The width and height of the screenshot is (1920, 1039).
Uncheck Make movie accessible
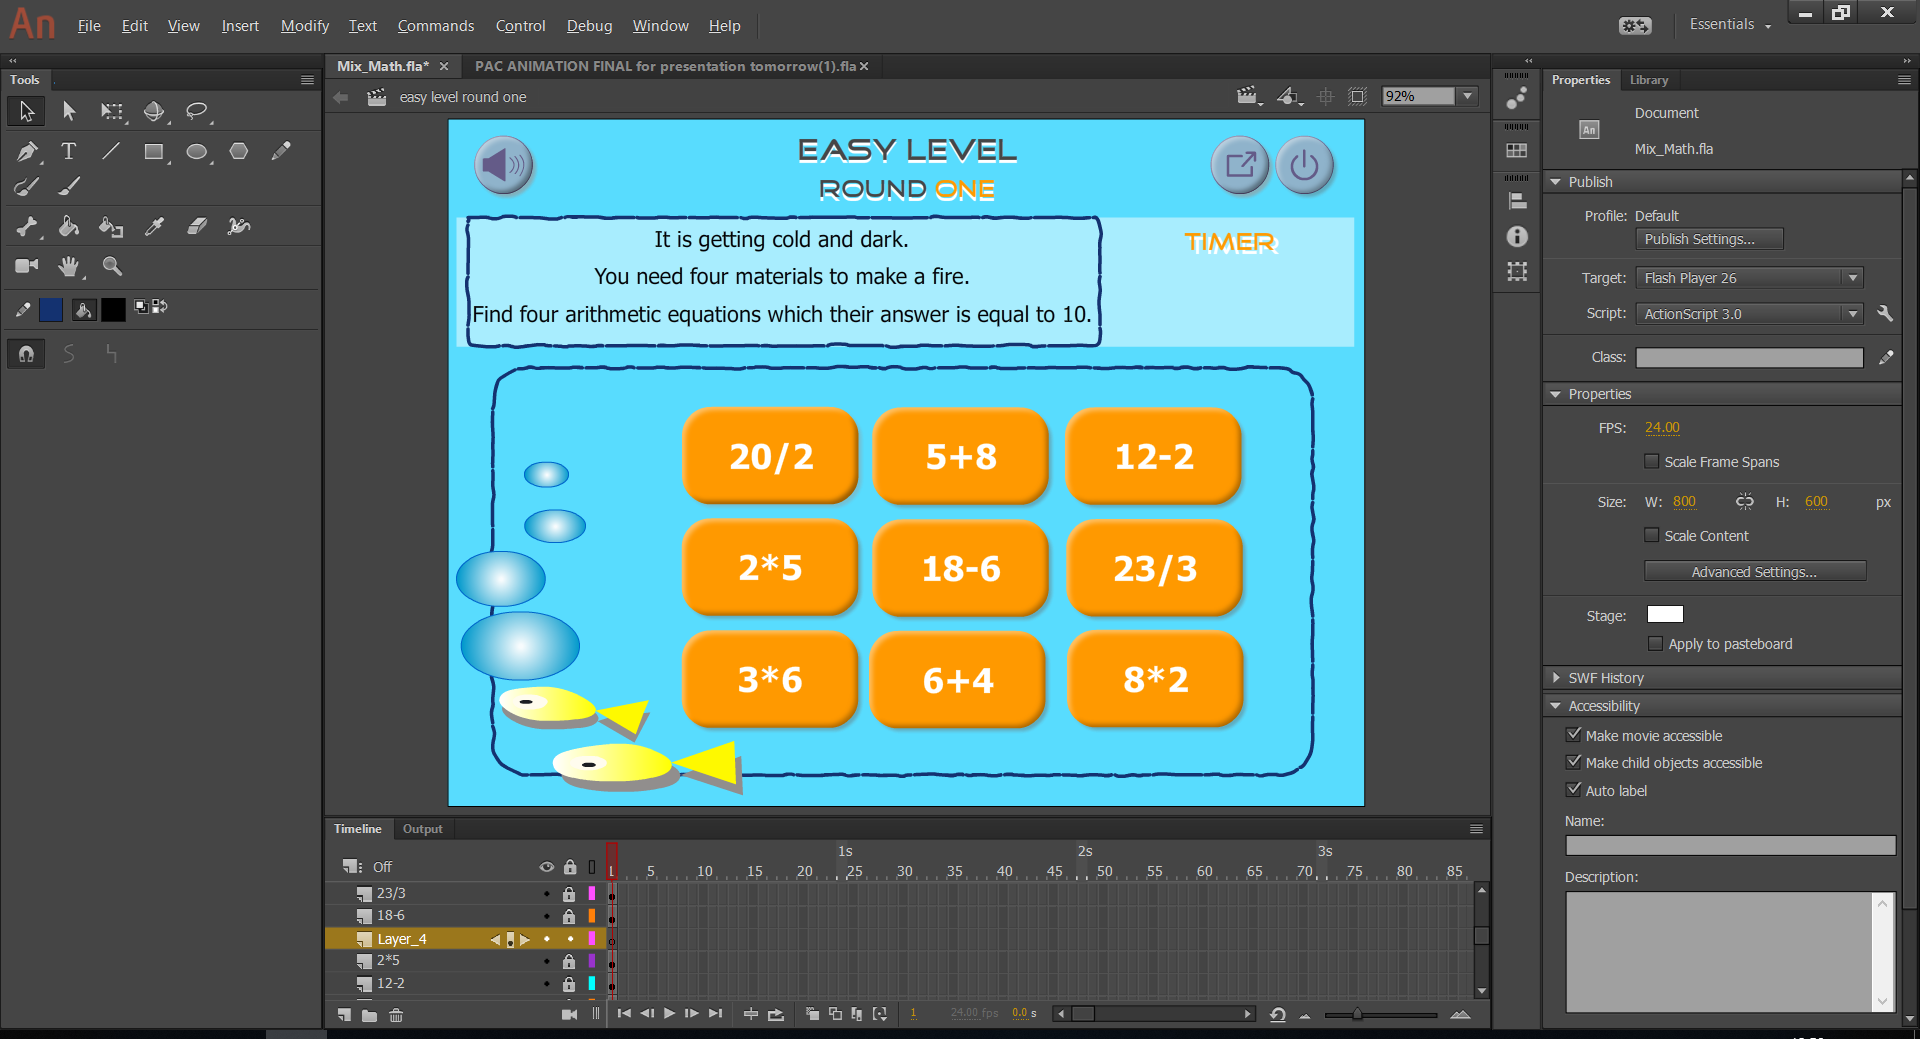tap(1574, 734)
